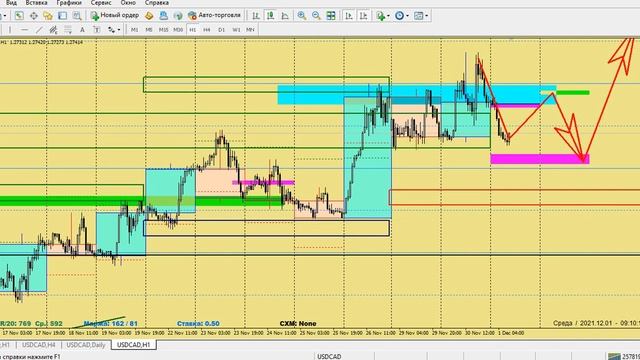Open the Вставка menu
This screenshot has height=360, width=640.
click(36, 3)
